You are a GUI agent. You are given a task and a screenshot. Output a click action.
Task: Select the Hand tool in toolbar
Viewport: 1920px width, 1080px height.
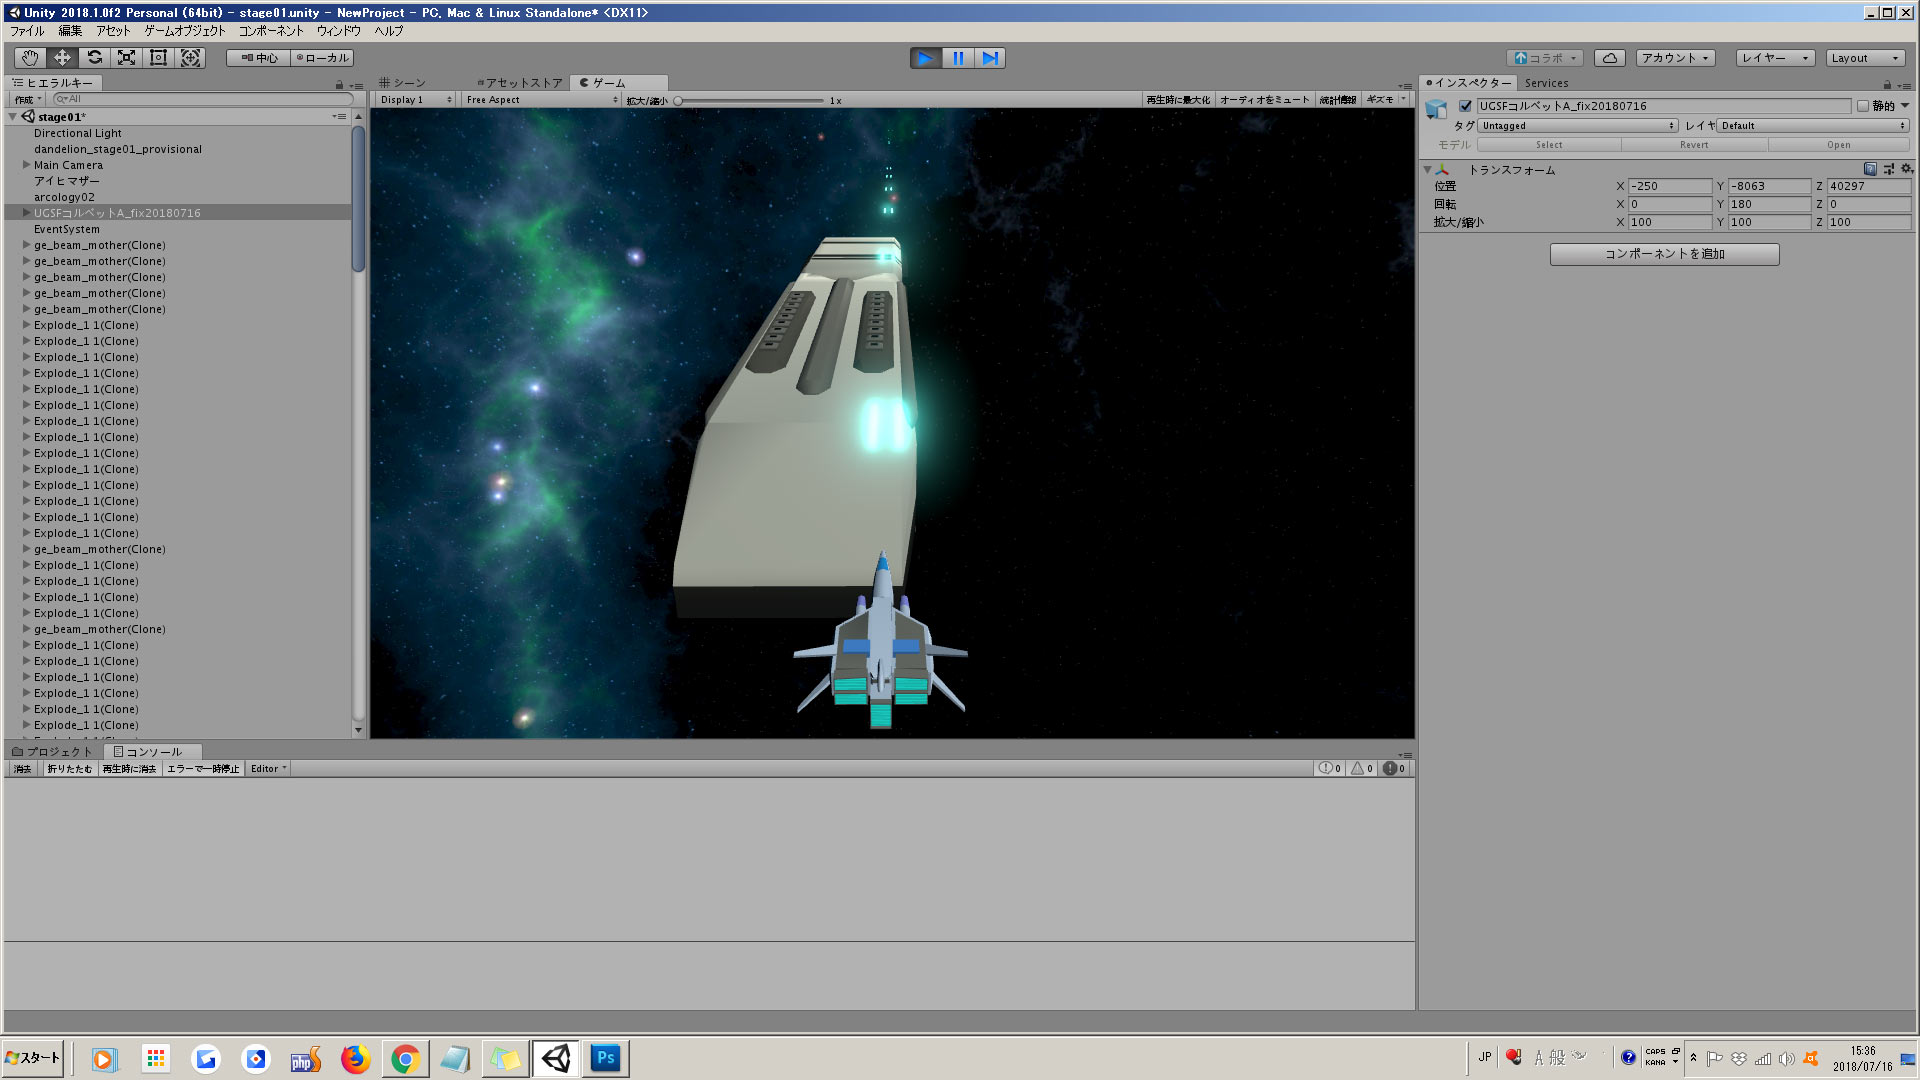tap(30, 58)
